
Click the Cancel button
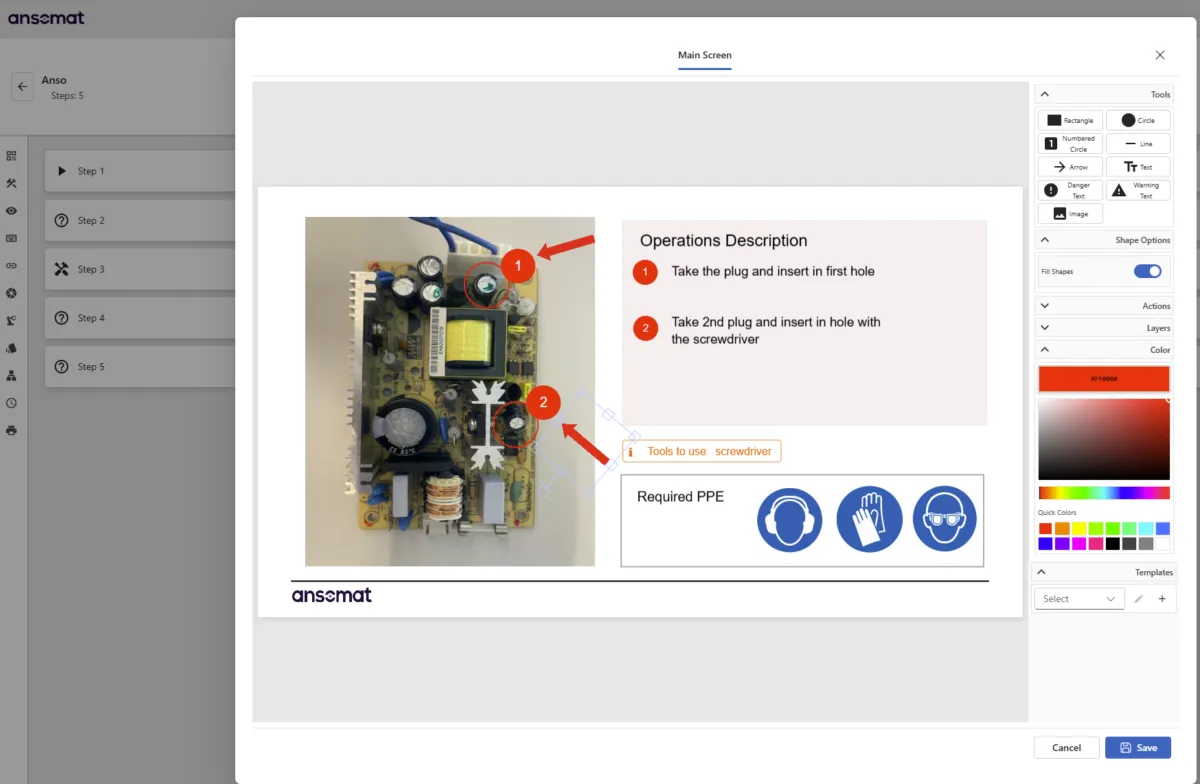(x=1067, y=748)
